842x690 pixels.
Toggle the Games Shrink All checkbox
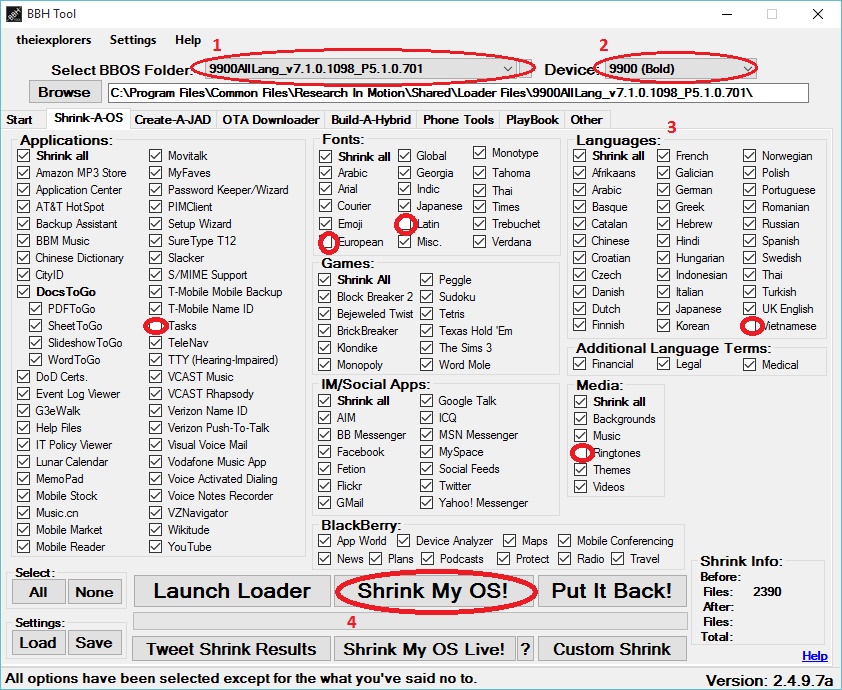tap(325, 280)
